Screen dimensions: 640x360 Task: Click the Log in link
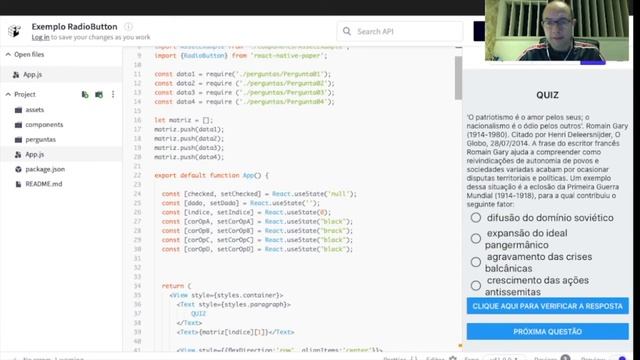40,37
